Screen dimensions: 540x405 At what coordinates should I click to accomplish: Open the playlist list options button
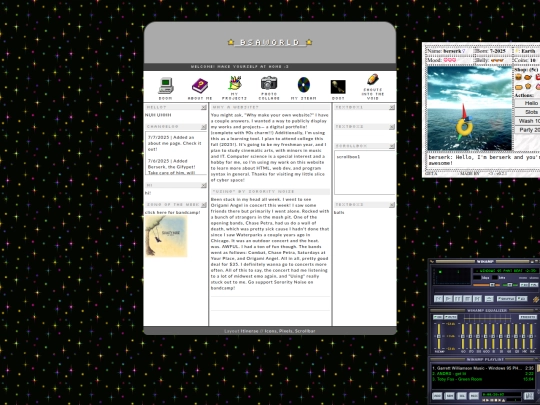[x=529, y=396]
